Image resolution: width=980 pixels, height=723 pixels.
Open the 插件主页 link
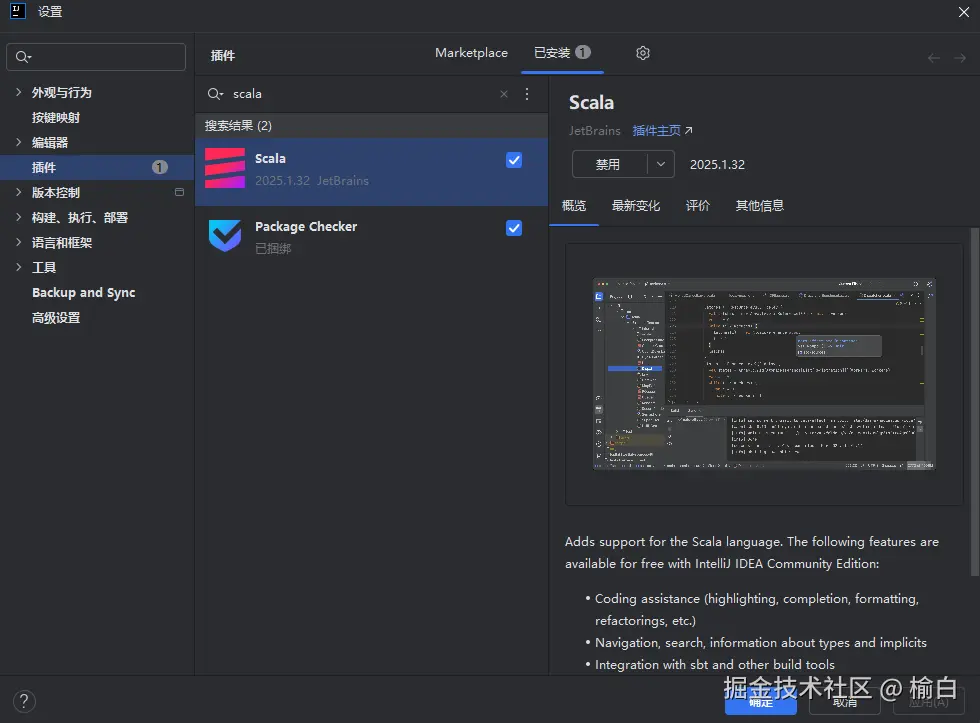tap(656, 131)
